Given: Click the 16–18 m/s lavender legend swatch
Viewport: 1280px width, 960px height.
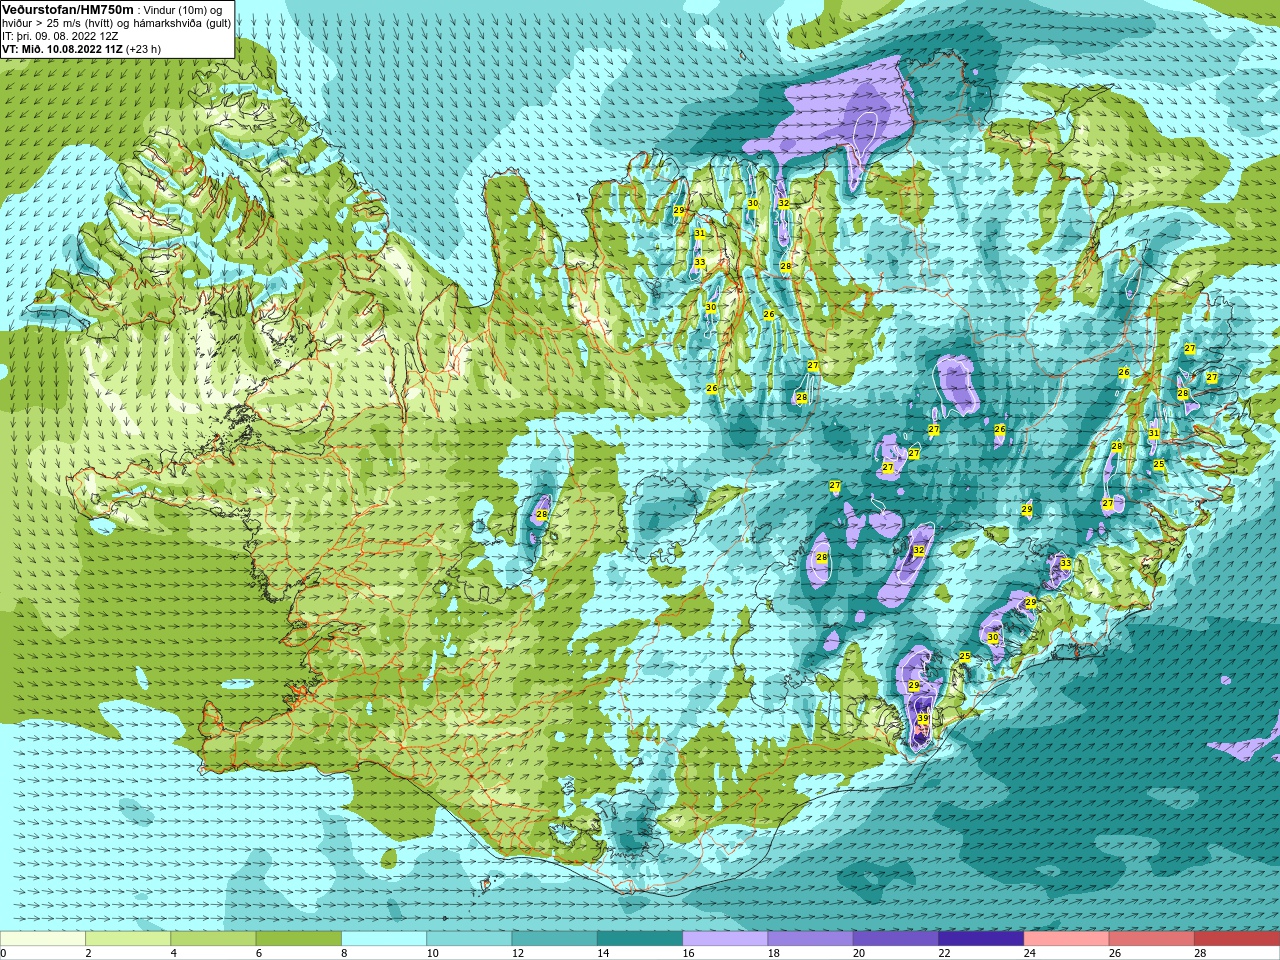Looking at the screenshot, I should point(725,939).
